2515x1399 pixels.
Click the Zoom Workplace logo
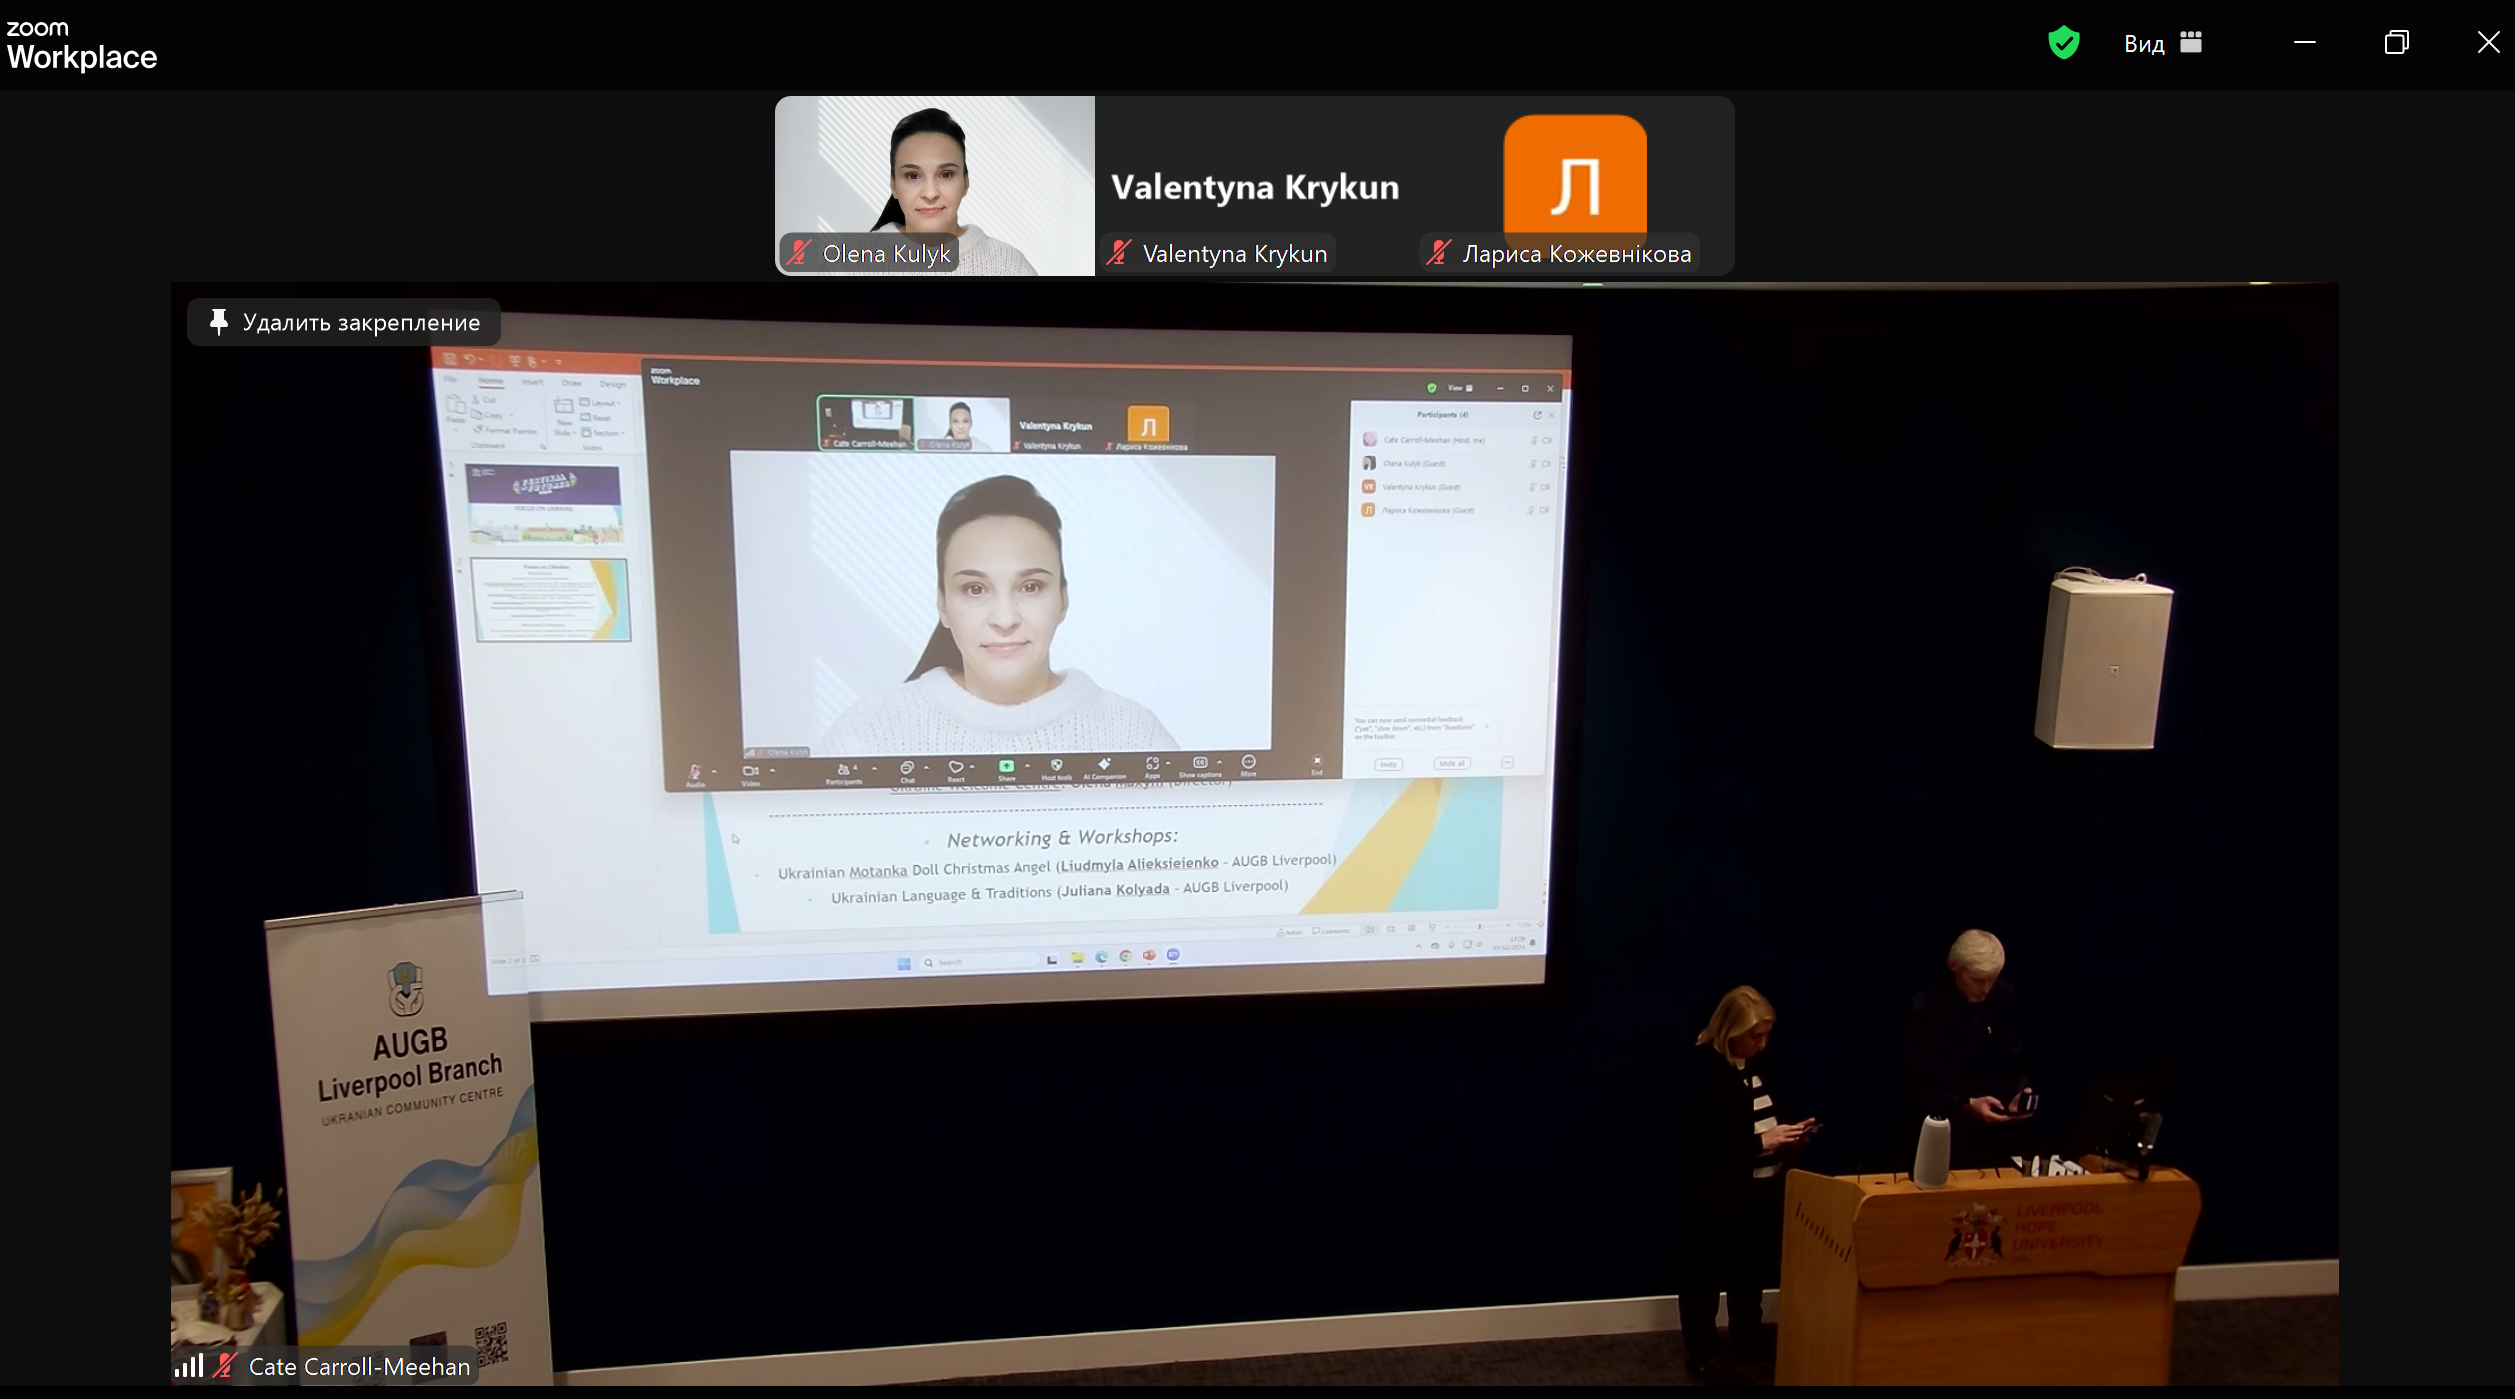click(82, 46)
